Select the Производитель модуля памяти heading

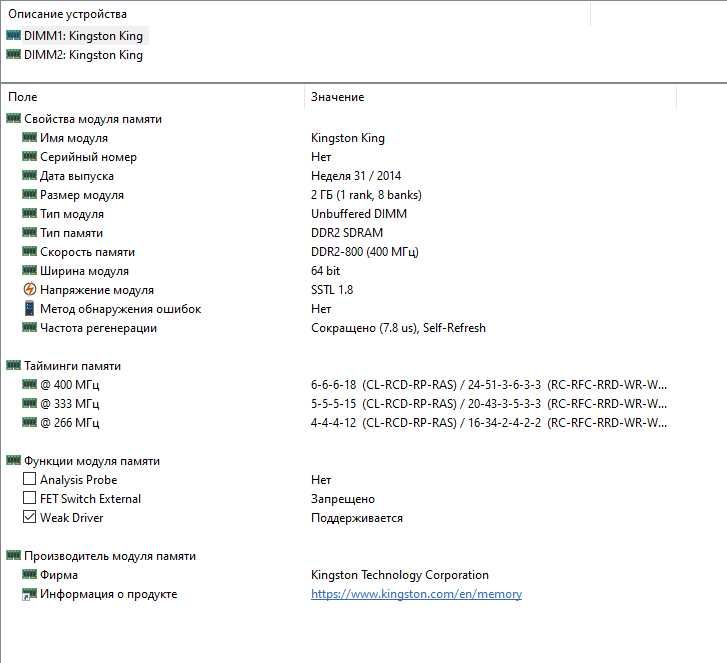pos(110,556)
